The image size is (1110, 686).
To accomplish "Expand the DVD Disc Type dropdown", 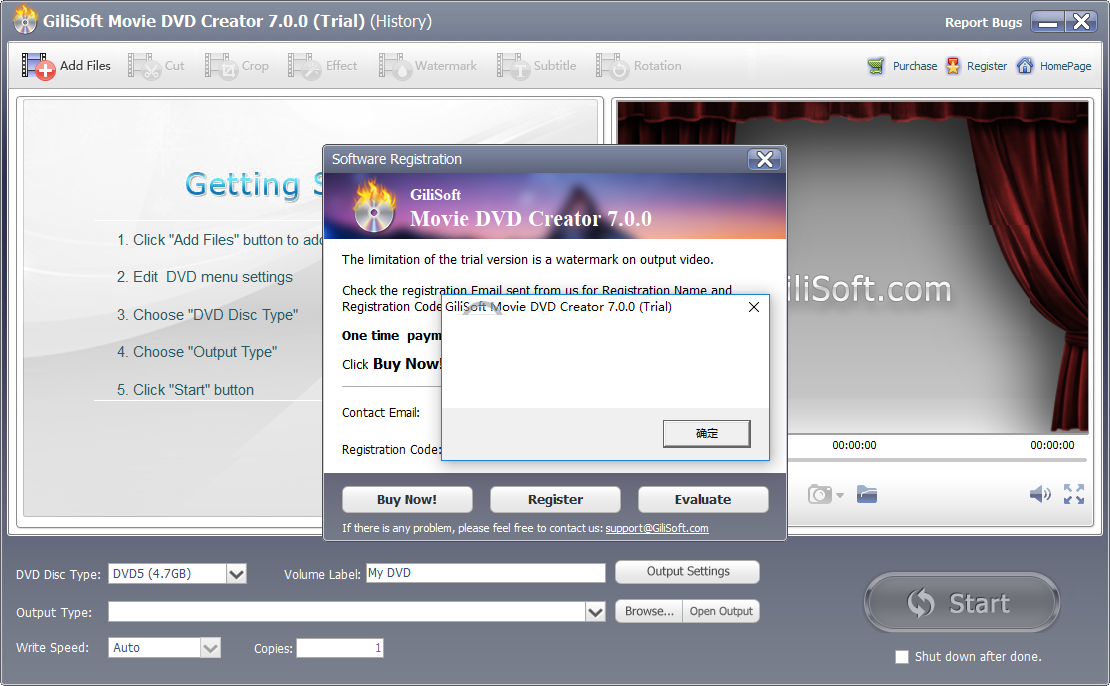I will tap(236, 573).
